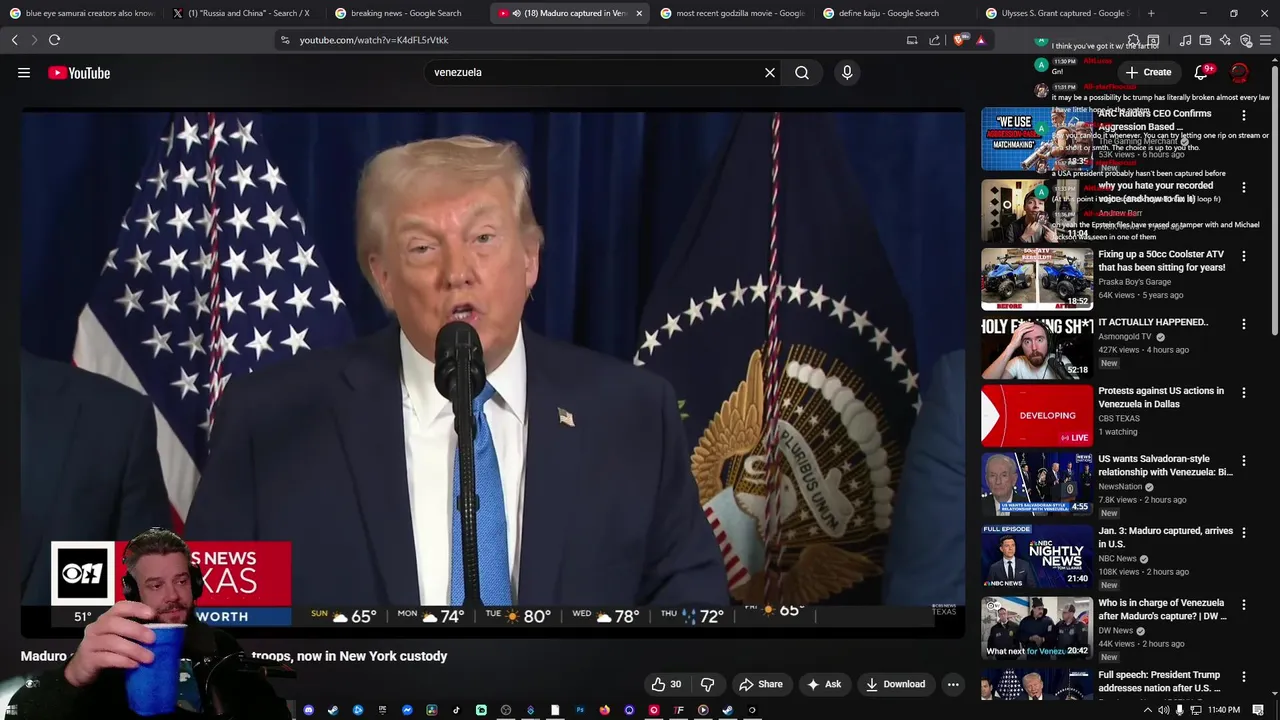Reload the current page
The image size is (1280, 720).
tap(54, 40)
